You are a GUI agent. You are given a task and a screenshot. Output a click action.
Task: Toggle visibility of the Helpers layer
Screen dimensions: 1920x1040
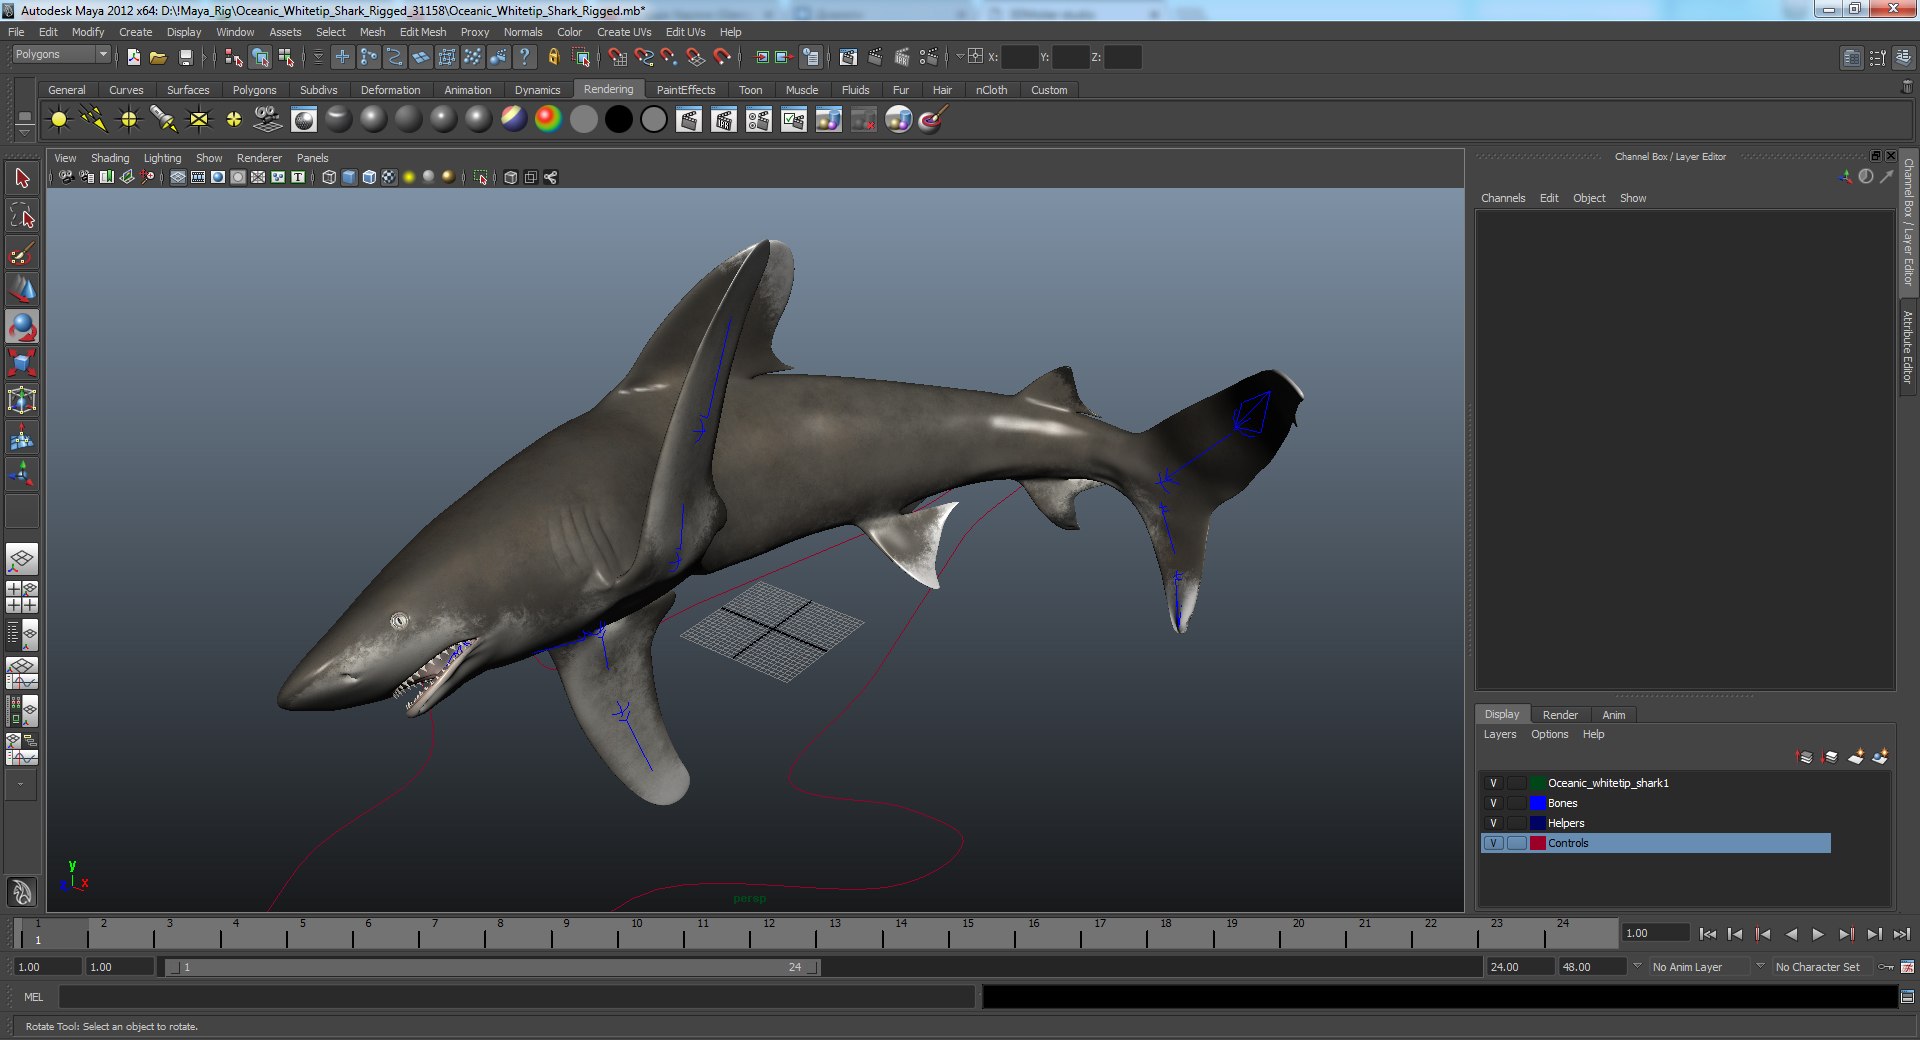point(1493,823)
